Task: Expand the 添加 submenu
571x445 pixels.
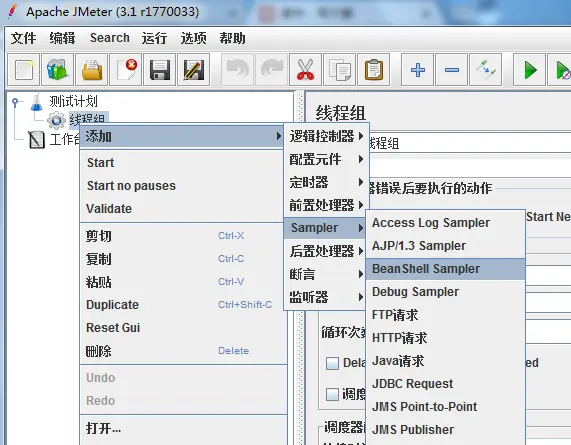Action: [x=181, y=136]
